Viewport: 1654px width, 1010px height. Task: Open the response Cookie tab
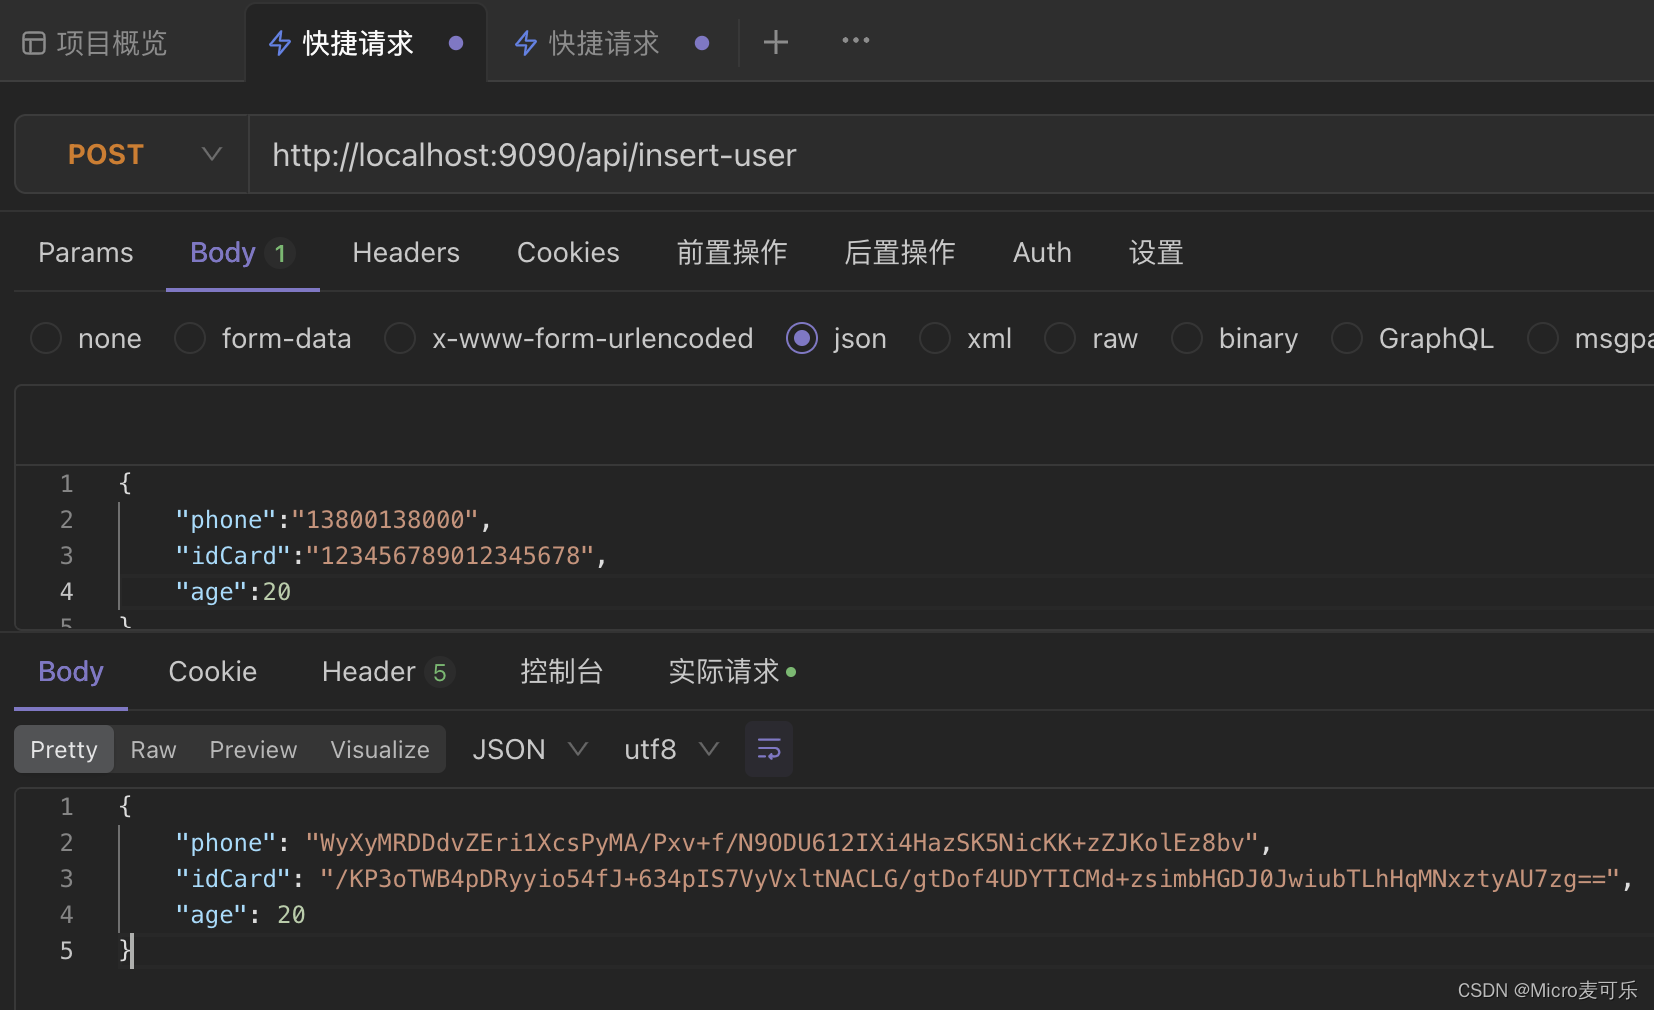coord(213,672)
